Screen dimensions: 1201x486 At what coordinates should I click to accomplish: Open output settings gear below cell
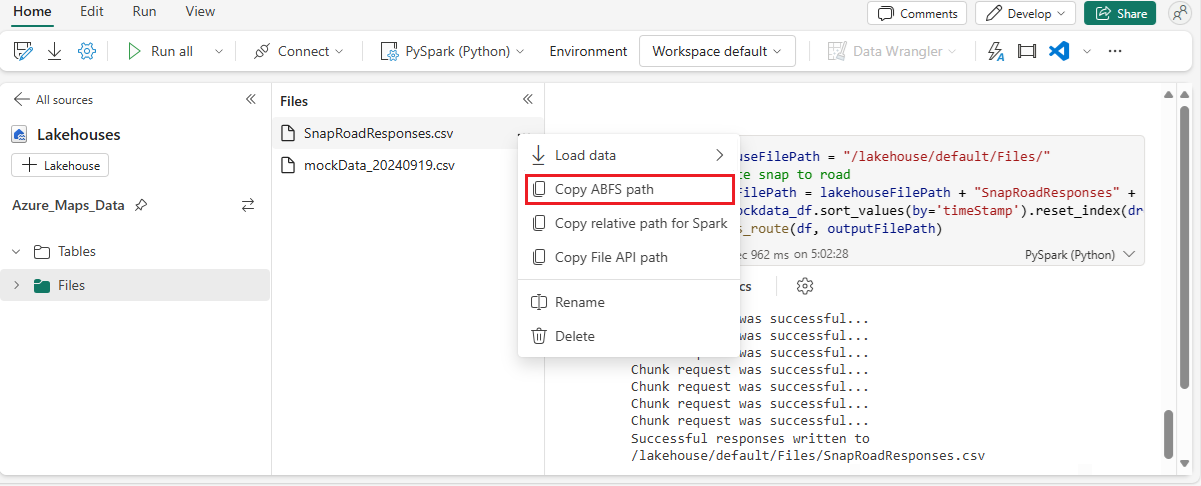[x=805, y=286]
